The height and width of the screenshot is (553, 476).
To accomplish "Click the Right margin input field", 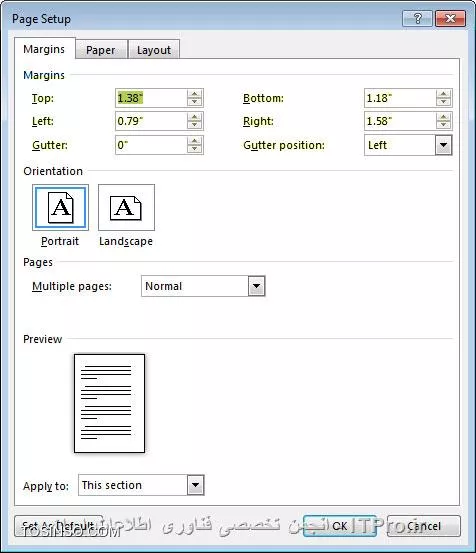I will [400, 121].
